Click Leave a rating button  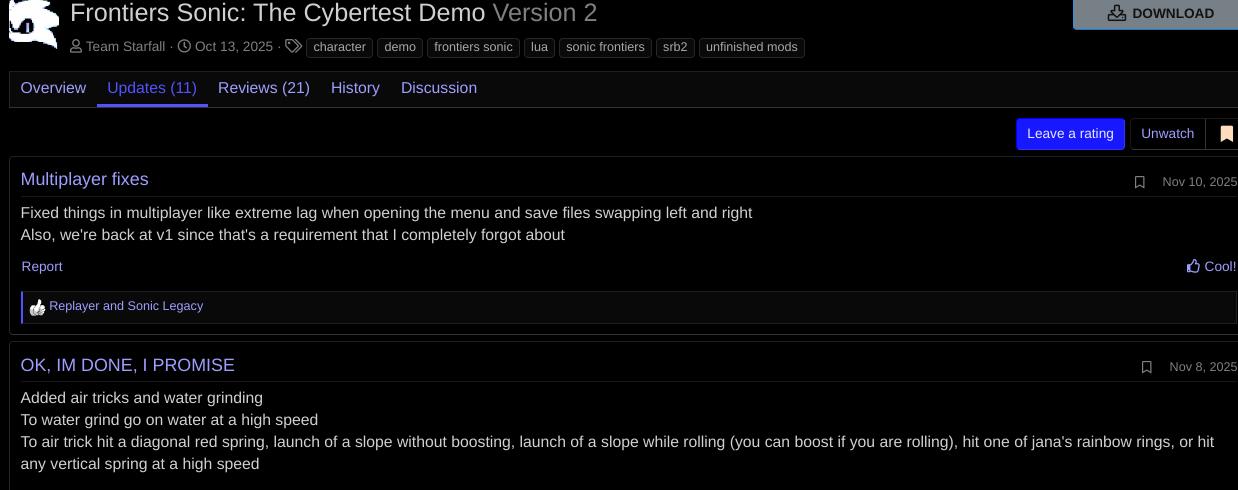[1070, 134]
